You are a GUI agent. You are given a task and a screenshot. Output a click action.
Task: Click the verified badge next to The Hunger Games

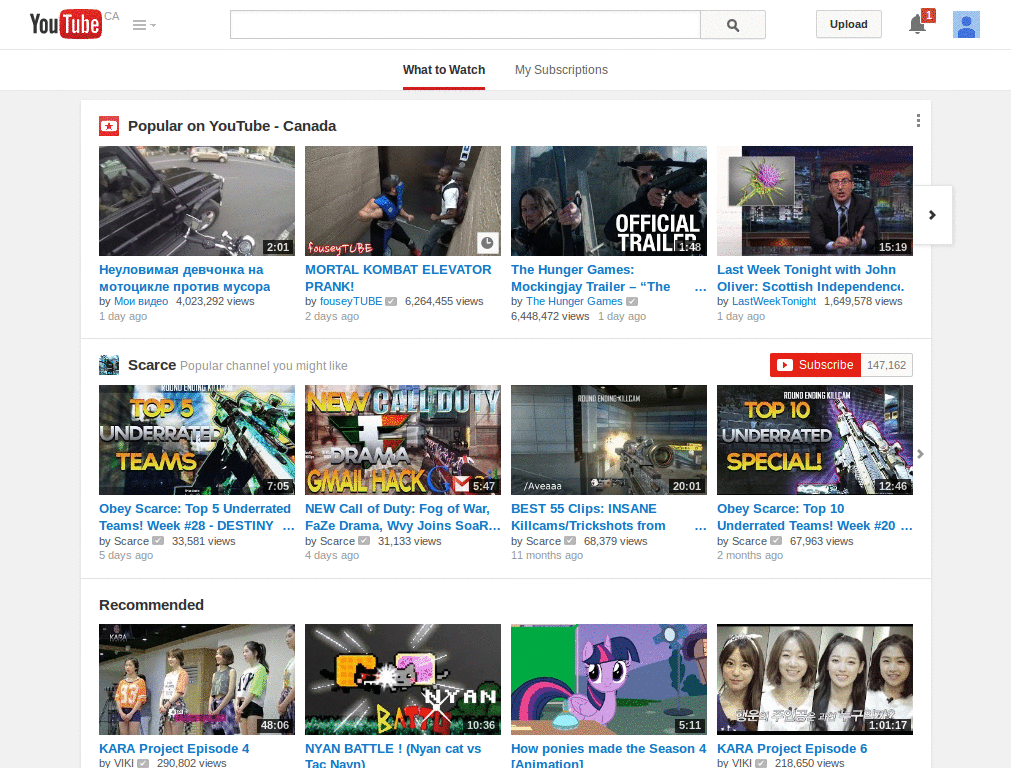tap(632, 302)
